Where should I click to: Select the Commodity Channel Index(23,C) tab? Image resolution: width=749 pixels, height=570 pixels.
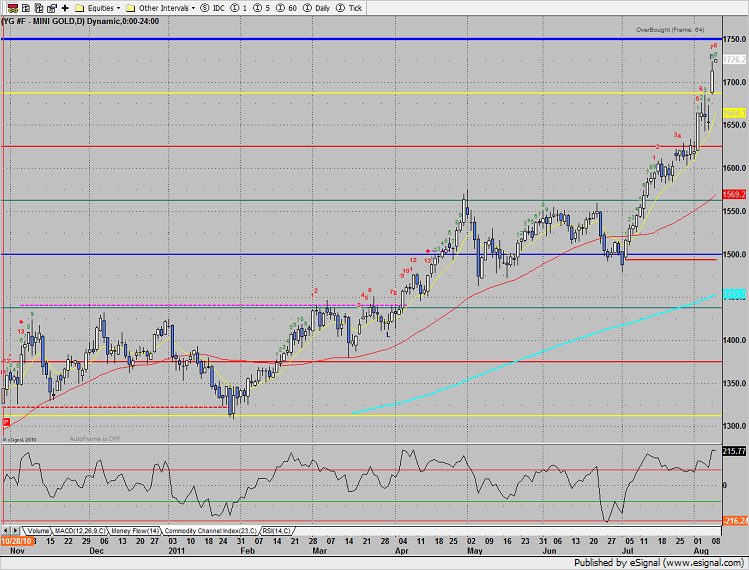click(211, 531)
